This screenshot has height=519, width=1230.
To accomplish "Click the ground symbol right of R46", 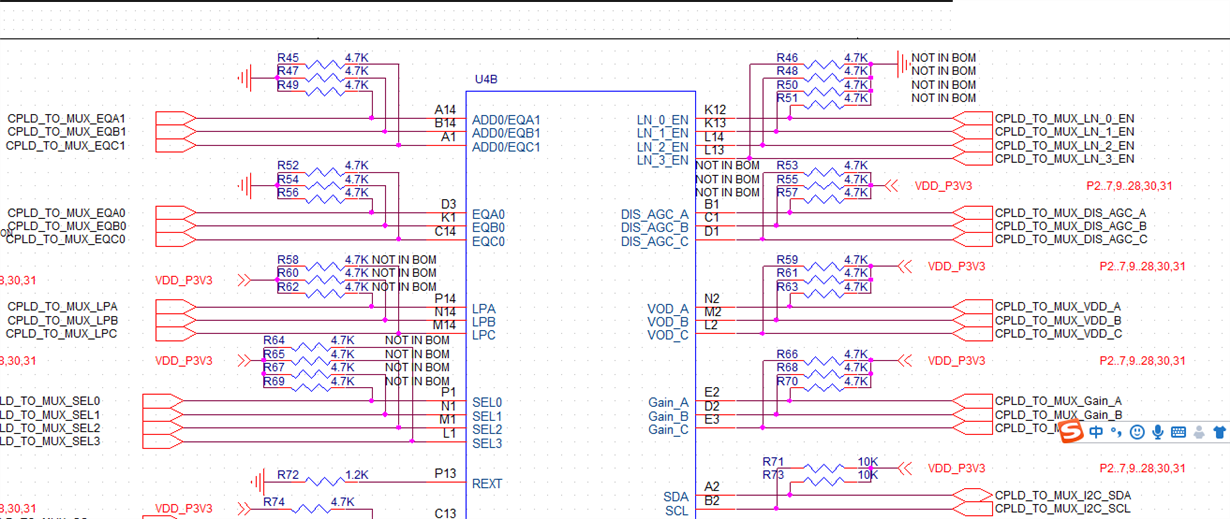I will point(901,61).
